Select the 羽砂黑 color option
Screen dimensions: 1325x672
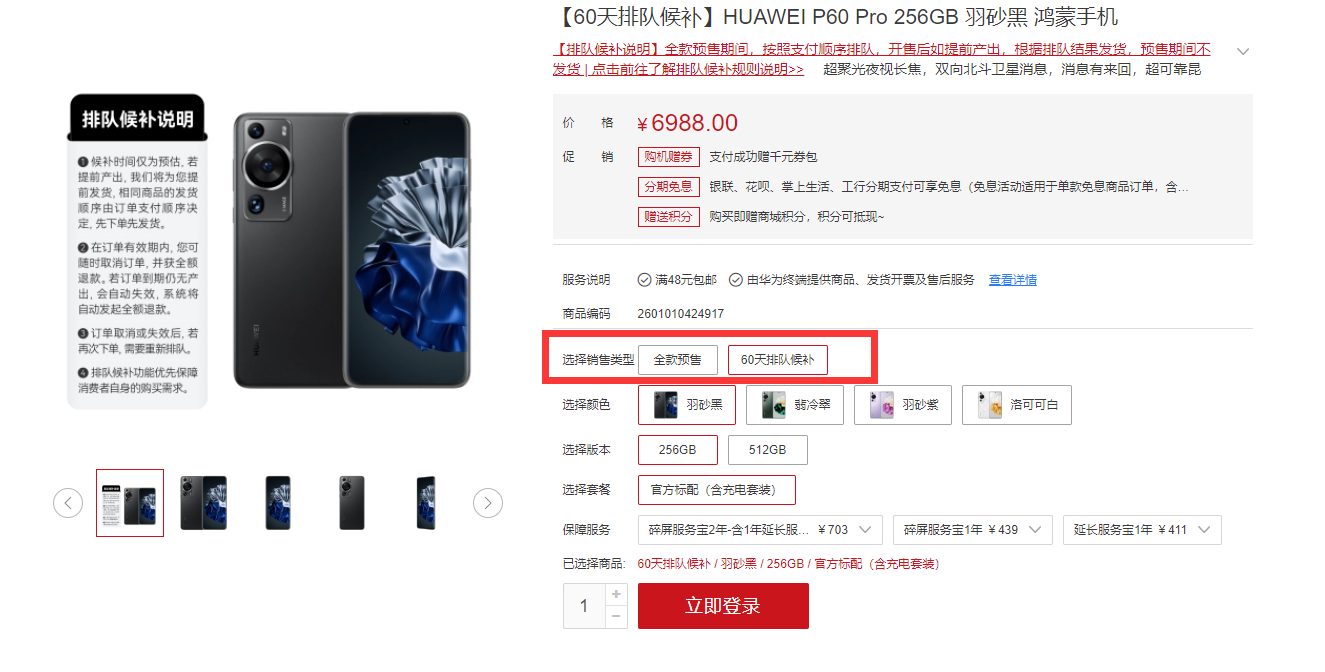pyautogui.click(x=687, y=405)
